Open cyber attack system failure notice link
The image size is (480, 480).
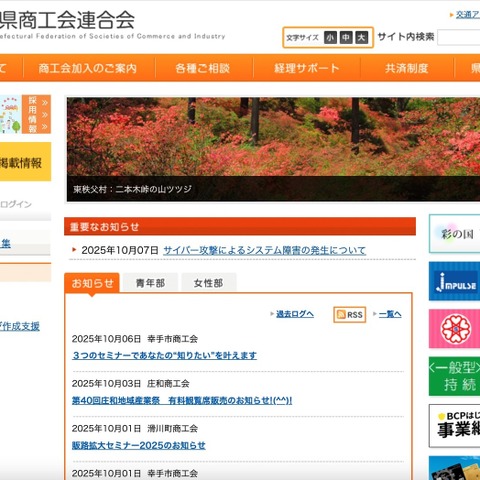264,250
